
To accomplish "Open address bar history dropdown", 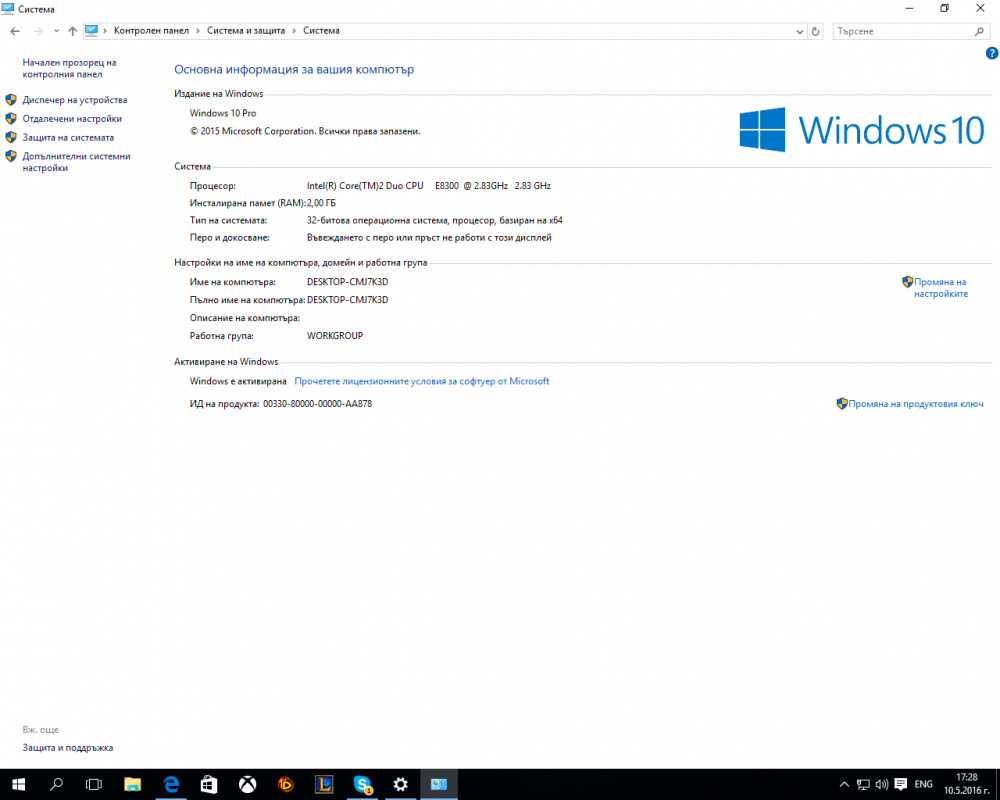I will [800, 31].
